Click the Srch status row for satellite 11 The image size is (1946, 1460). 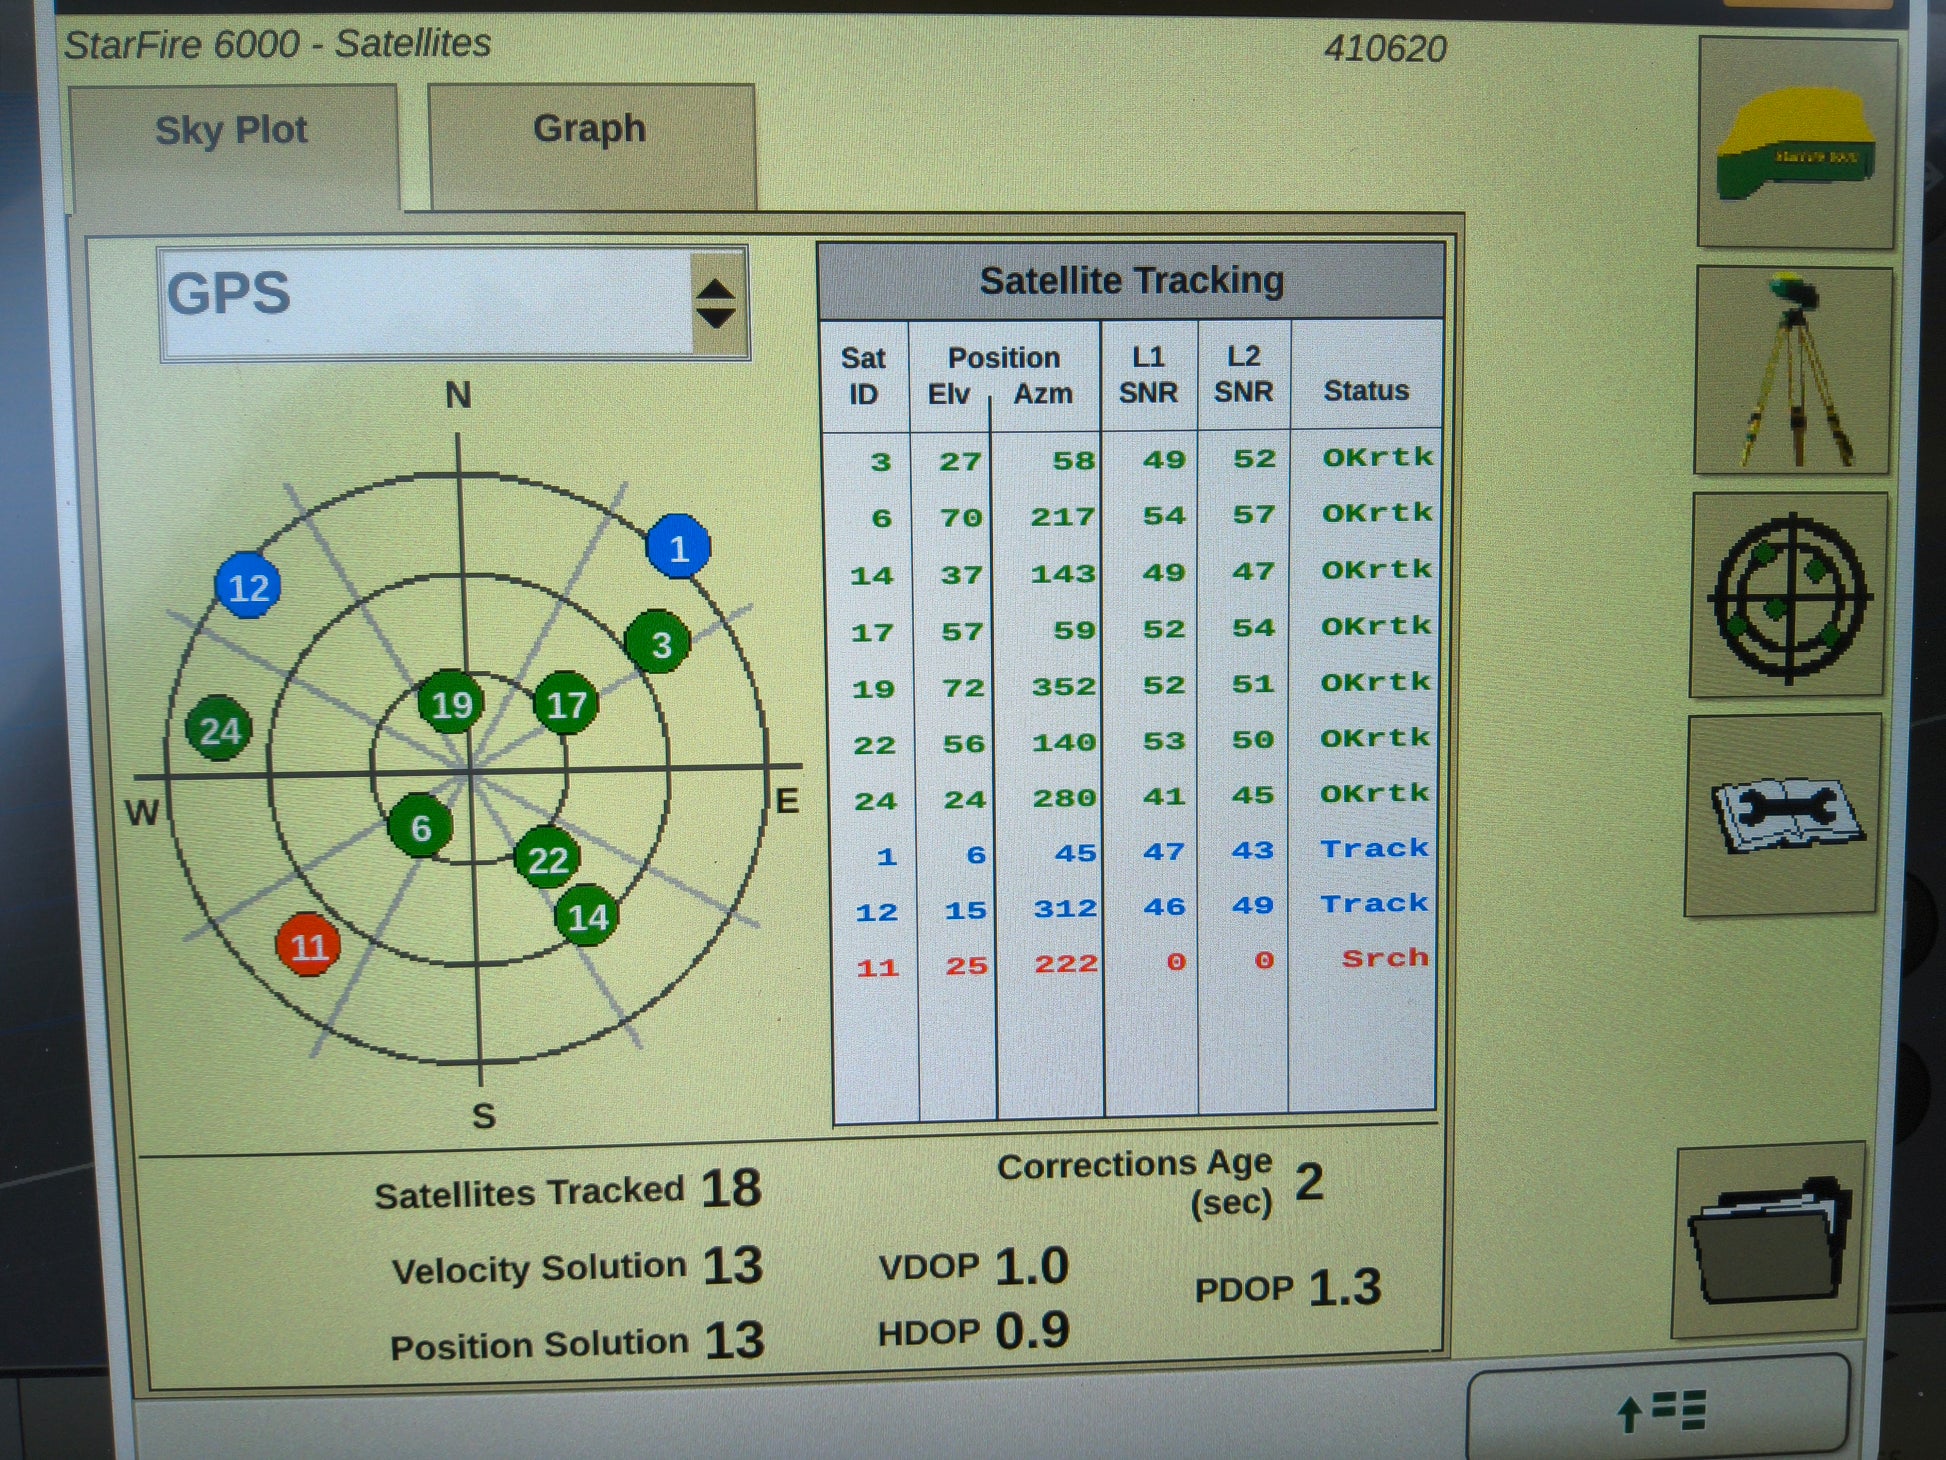[1384, 959]
